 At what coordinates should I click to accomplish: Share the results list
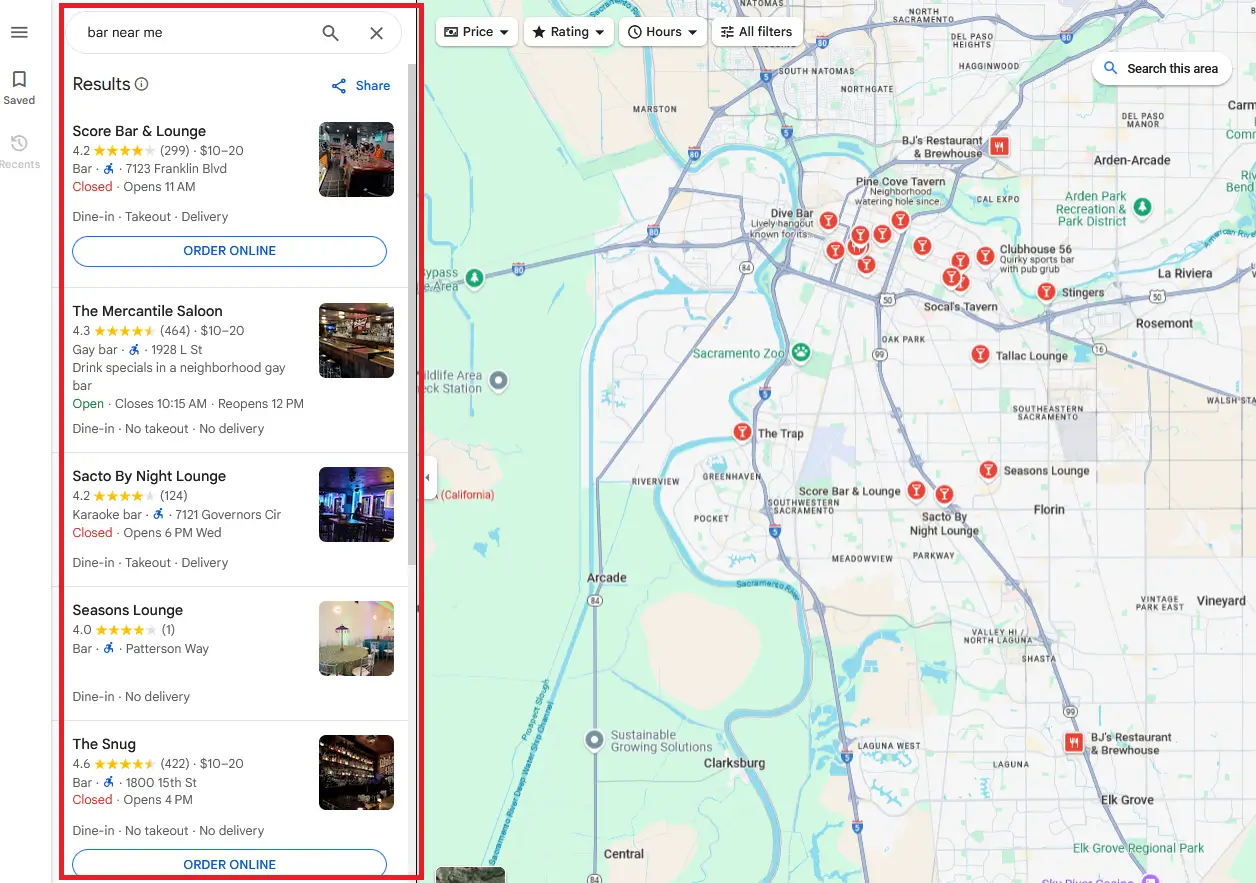(361, 86)
